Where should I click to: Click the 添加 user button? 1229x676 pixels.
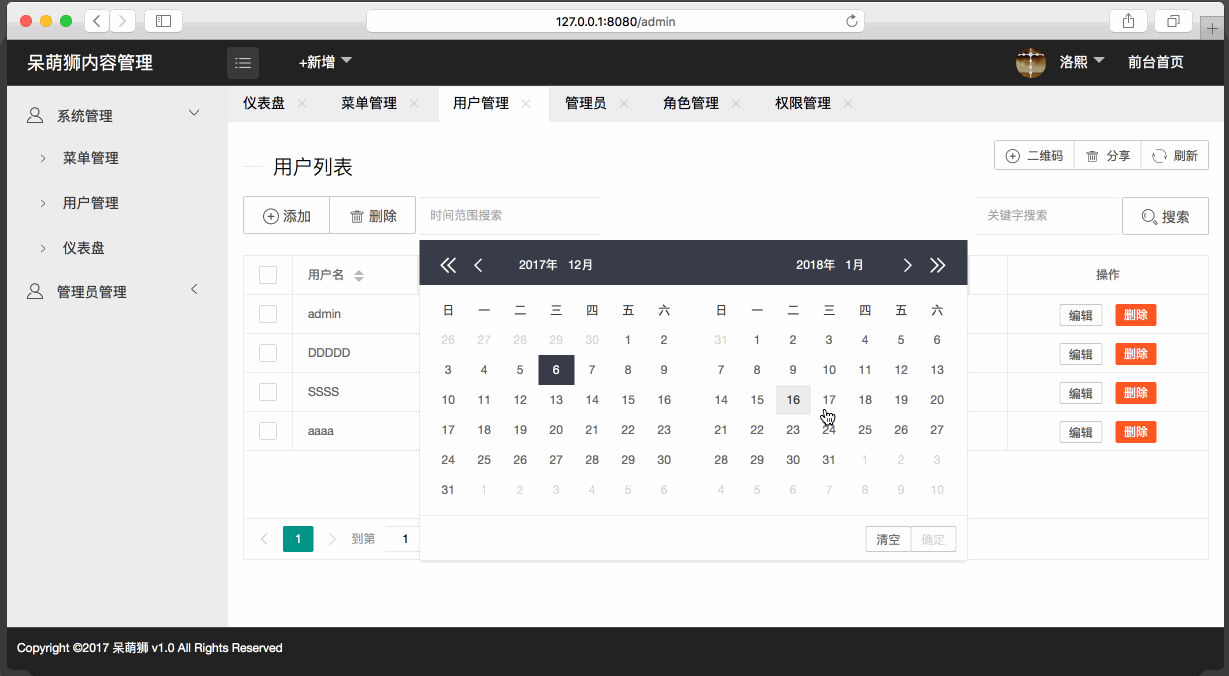coord(287,215)
